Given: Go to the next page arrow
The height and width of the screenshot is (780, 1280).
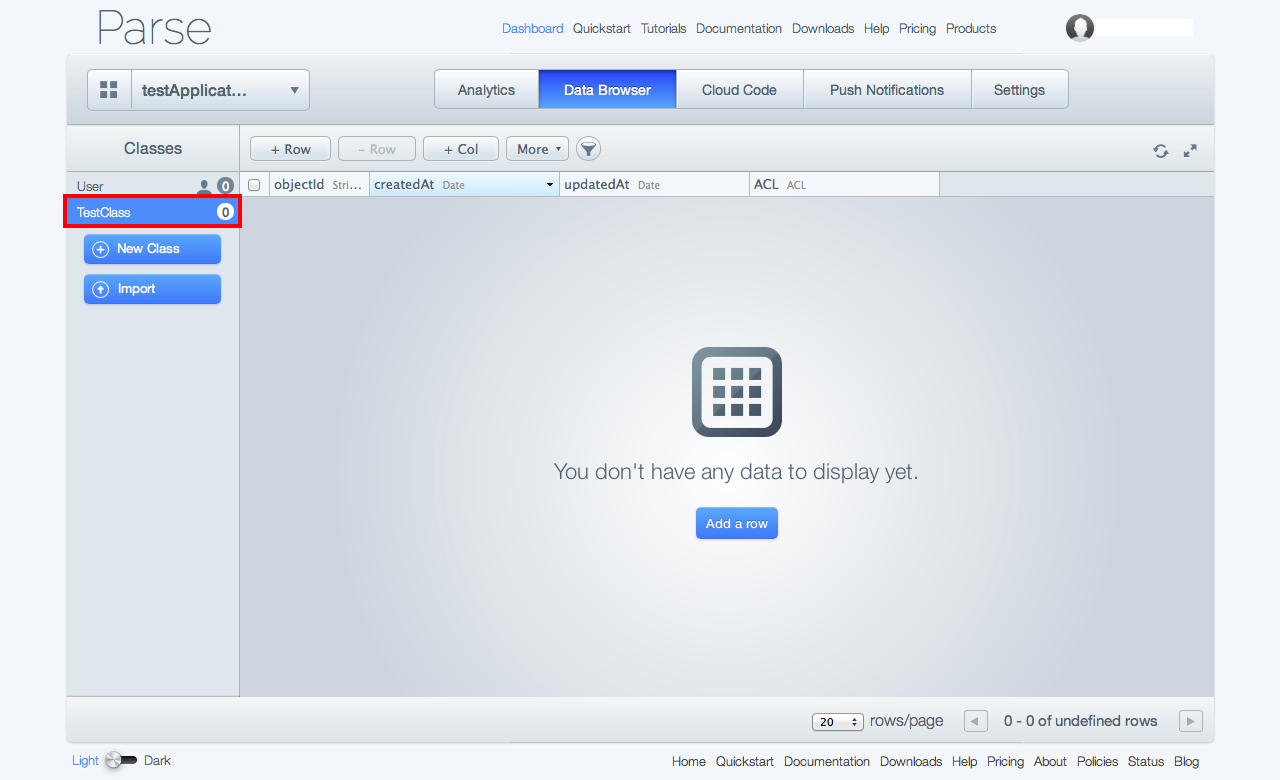Looking at the screenshot, I should pos(1190,721).
